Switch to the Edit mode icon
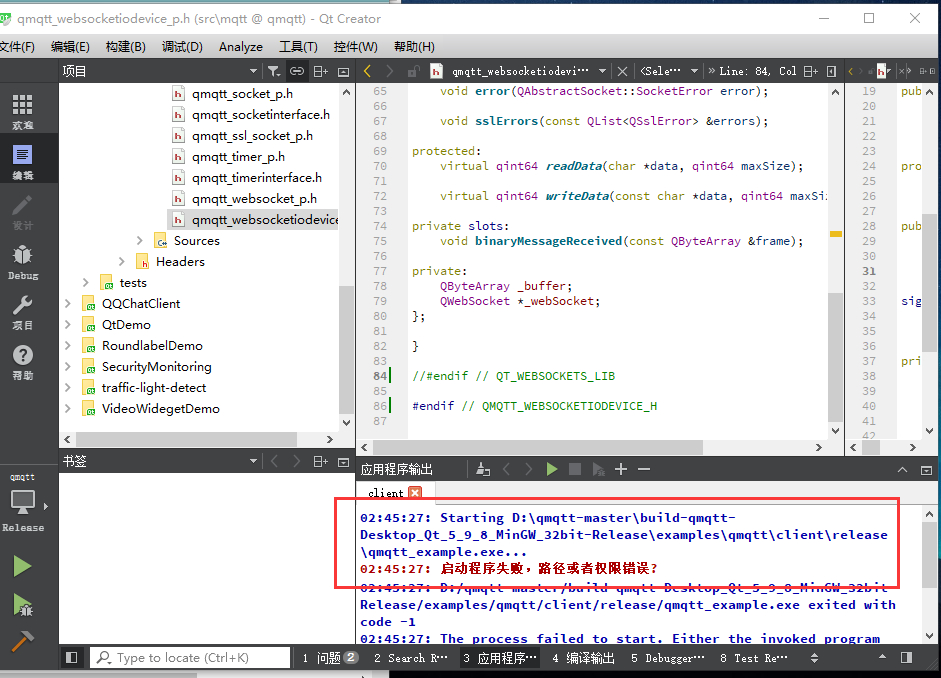This screenshot has width=941, height=678. (x=23, y=162)
